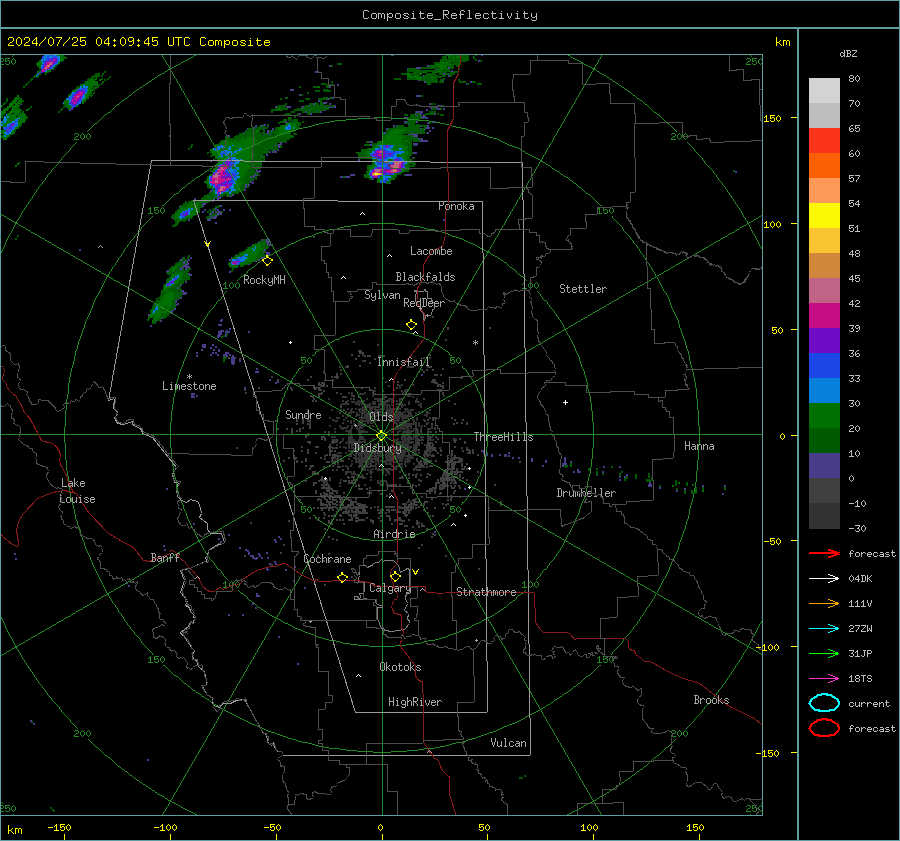Click the Calgary city label
This screenshot has height=841, width=900.
click(390, 588)
